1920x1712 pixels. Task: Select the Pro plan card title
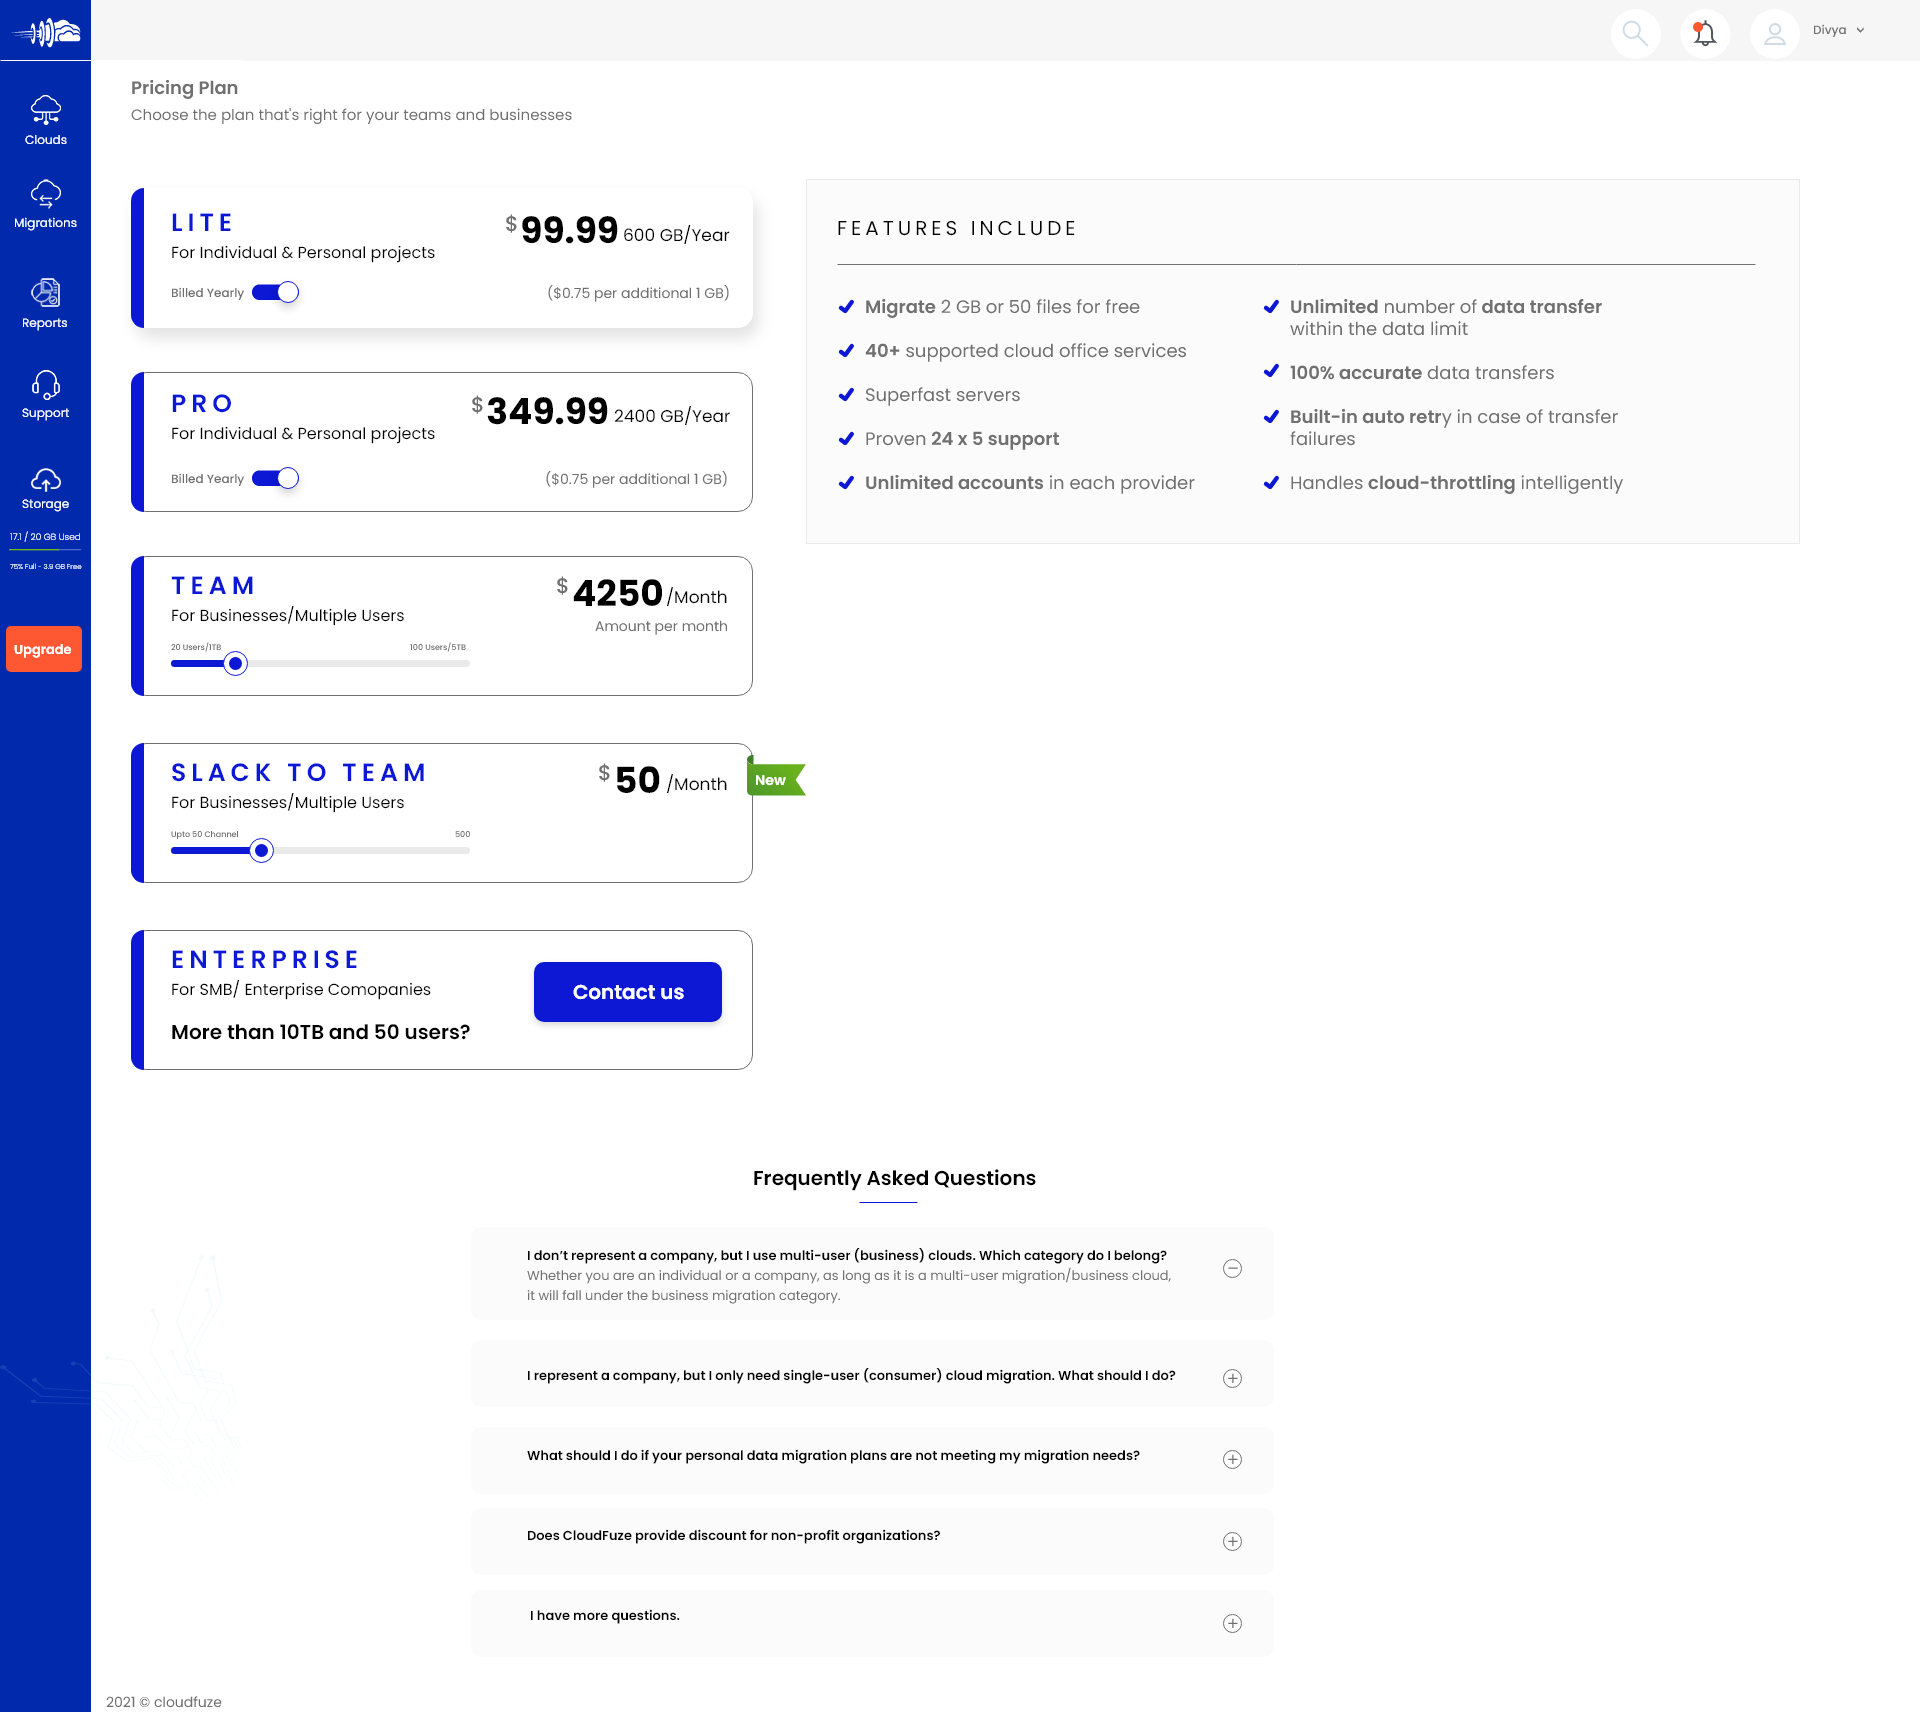point(203,404)
